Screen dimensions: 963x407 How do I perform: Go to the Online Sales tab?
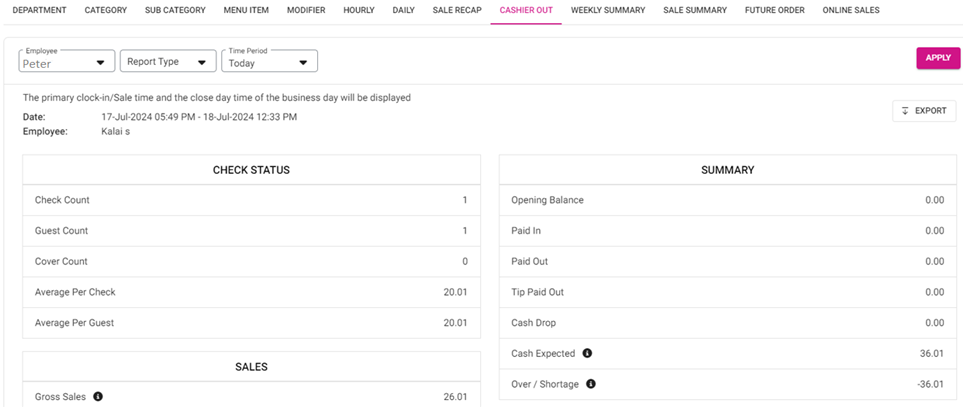tap(852, 10)
